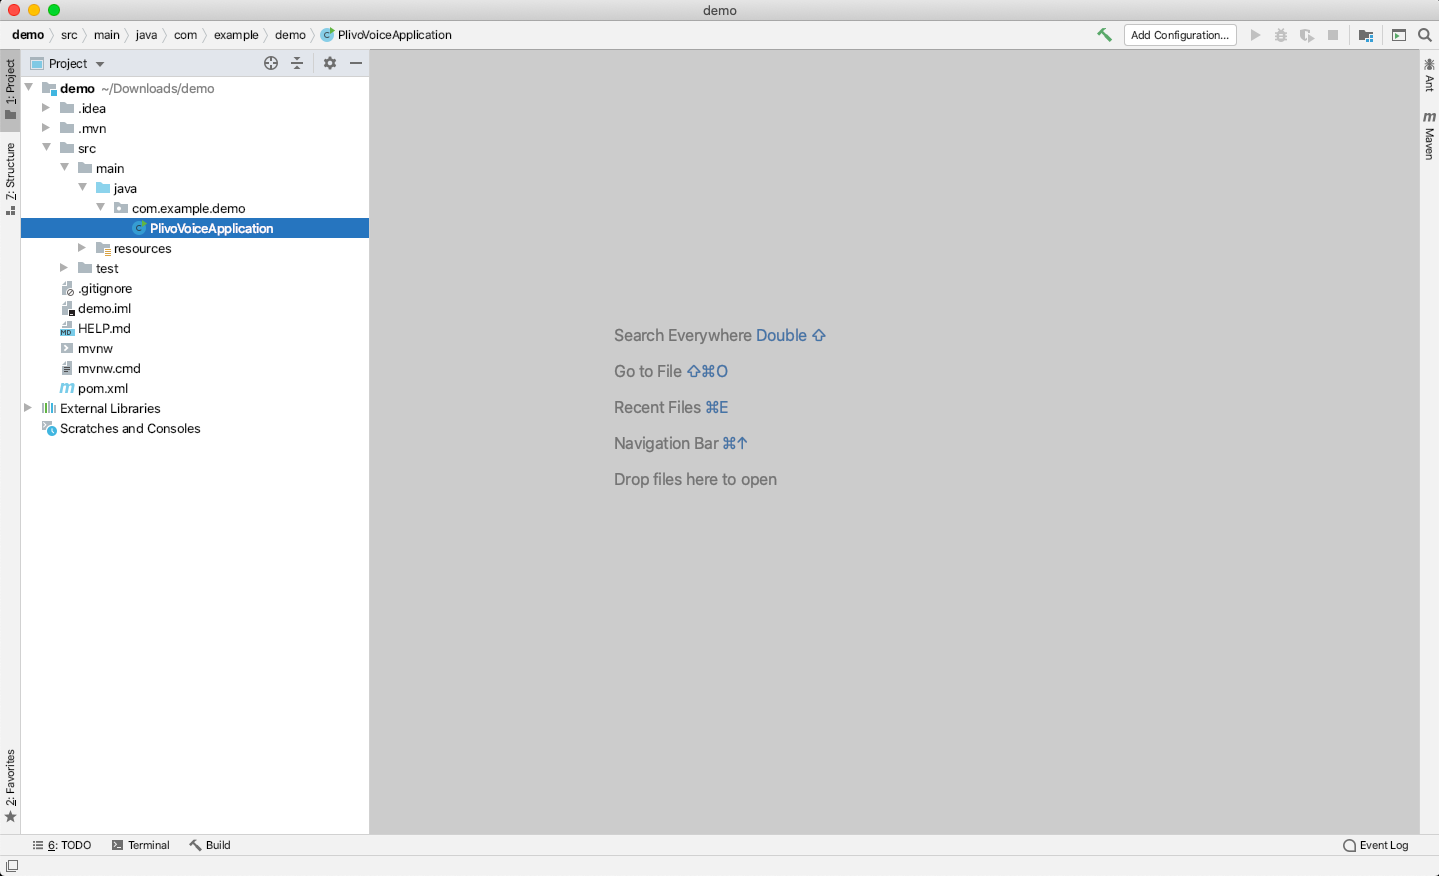Open the Project panel settings gear
The width and height of the screenshot is (1439, 876).
(x=330, y=63)
